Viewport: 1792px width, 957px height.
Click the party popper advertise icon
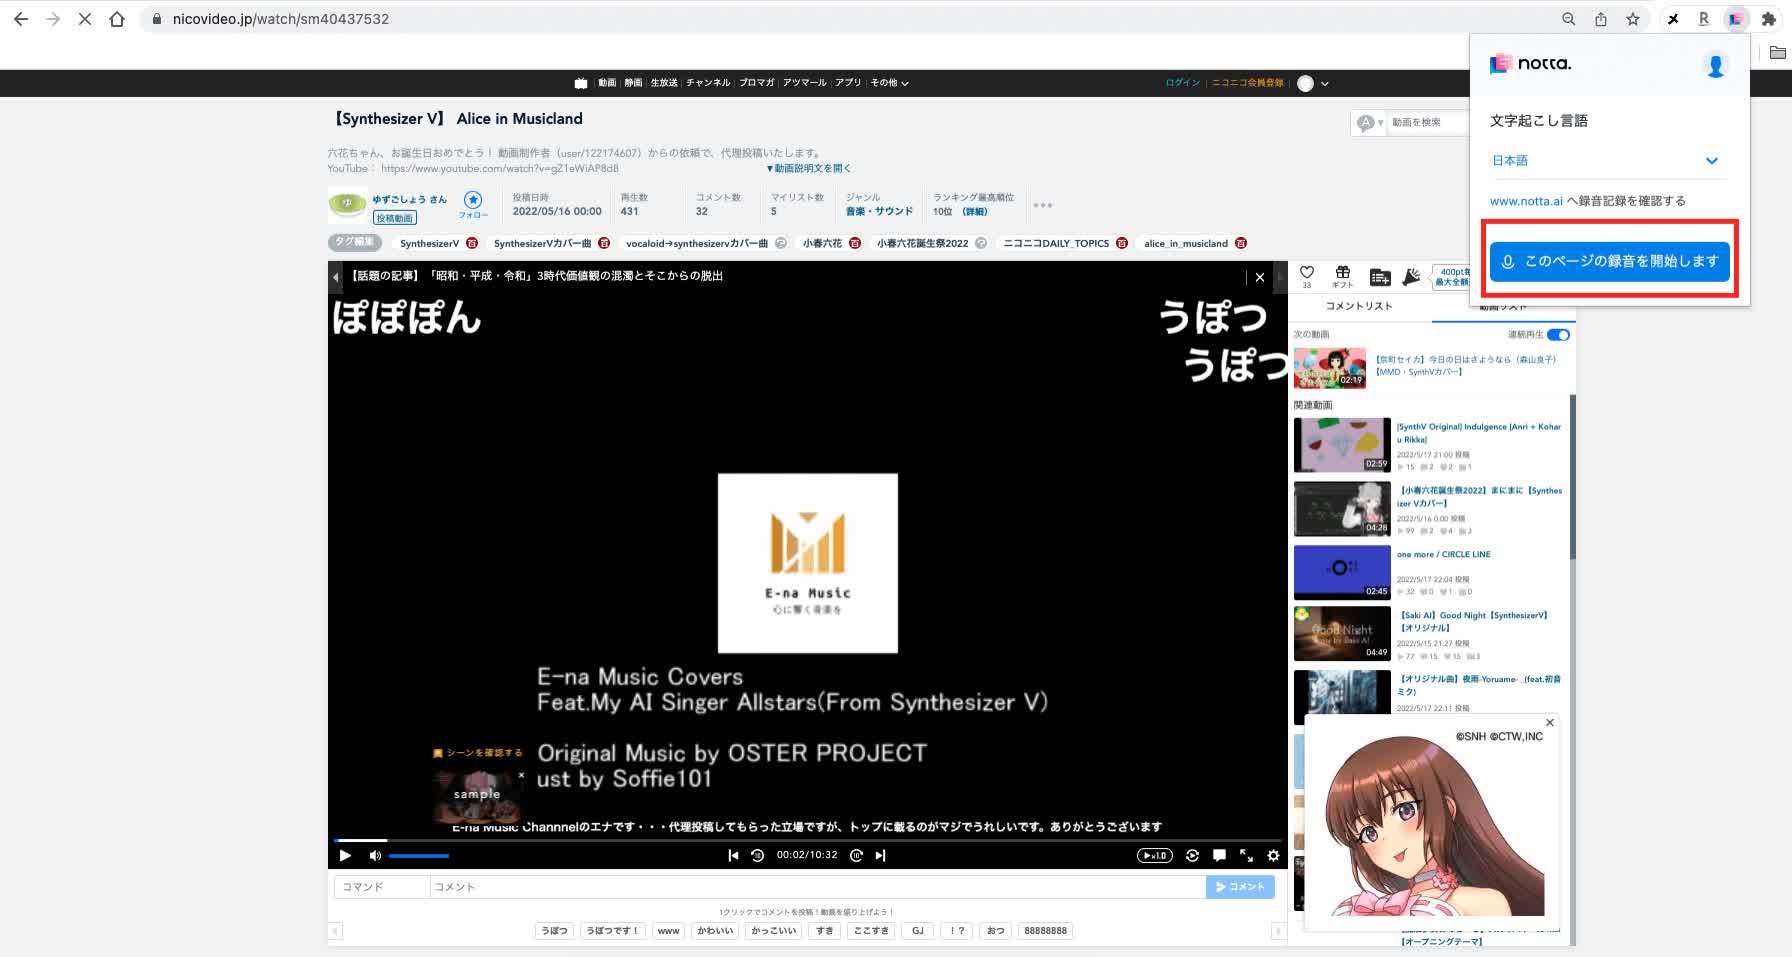(1411, 277)
